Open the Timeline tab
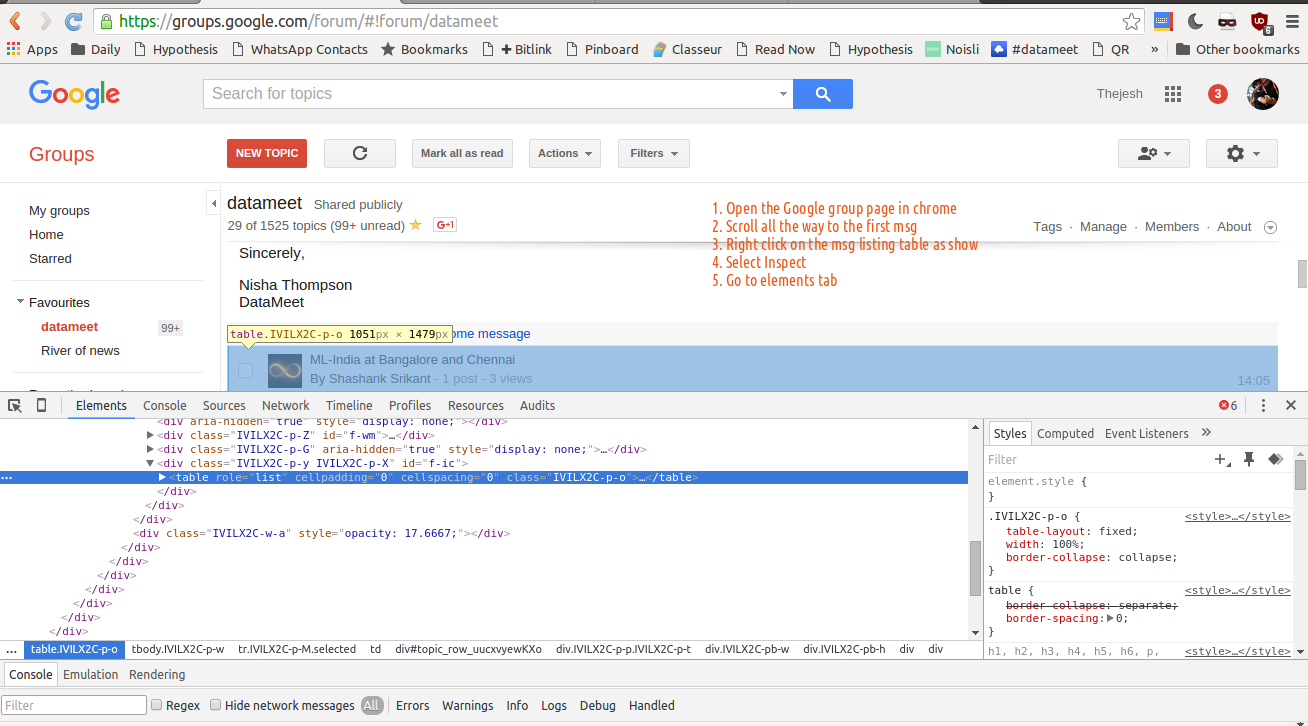Viewport: 1308px width, 726px height. point(349,405)
